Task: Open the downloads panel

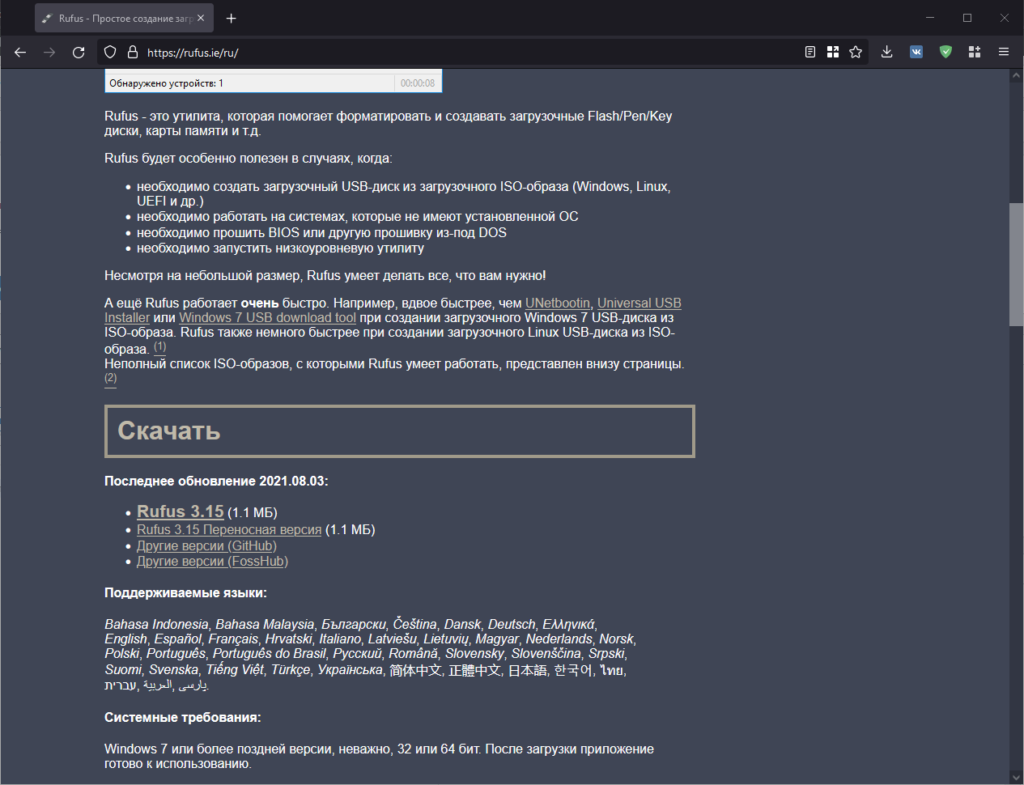Action: point(886,52)
